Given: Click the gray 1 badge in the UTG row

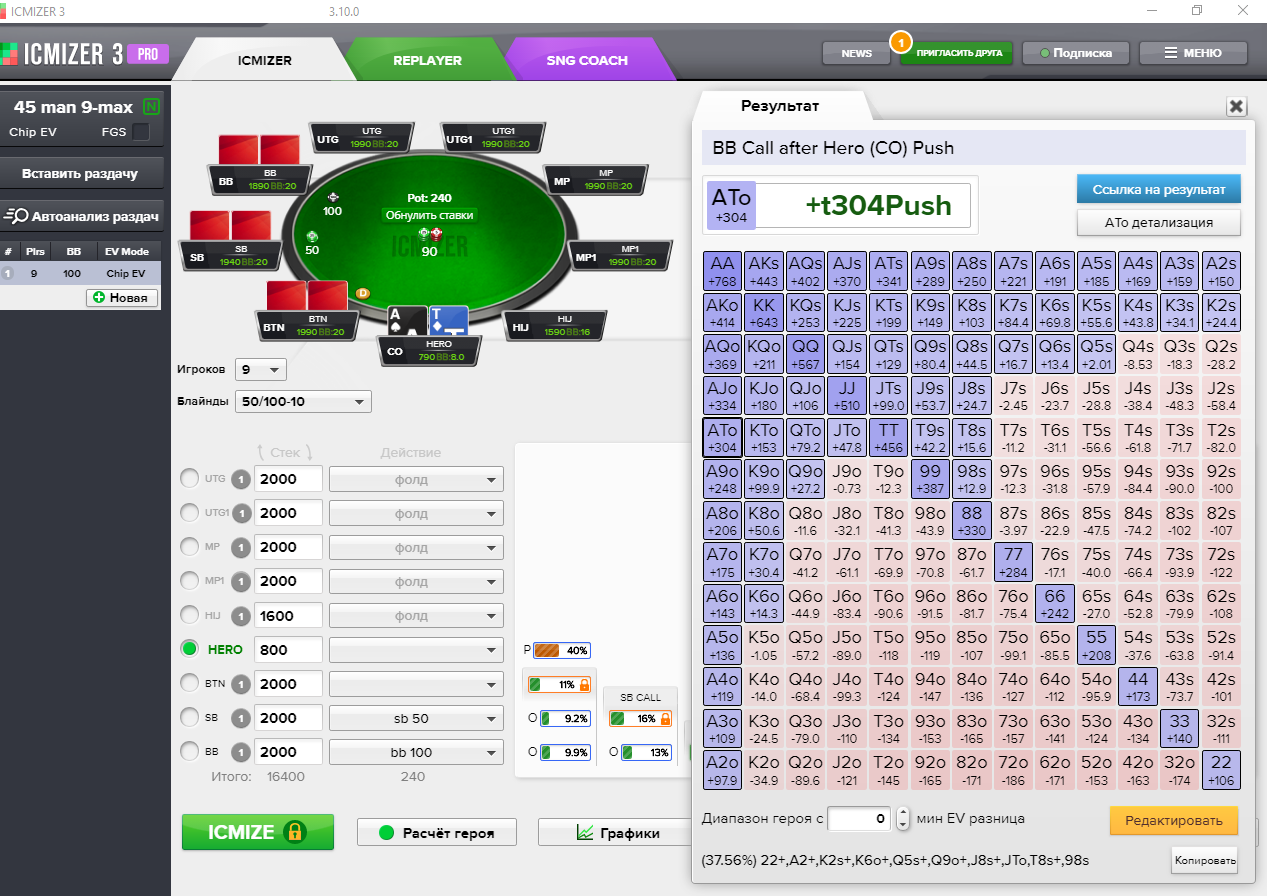Looking at the screenshot, I should coord(241,479).
